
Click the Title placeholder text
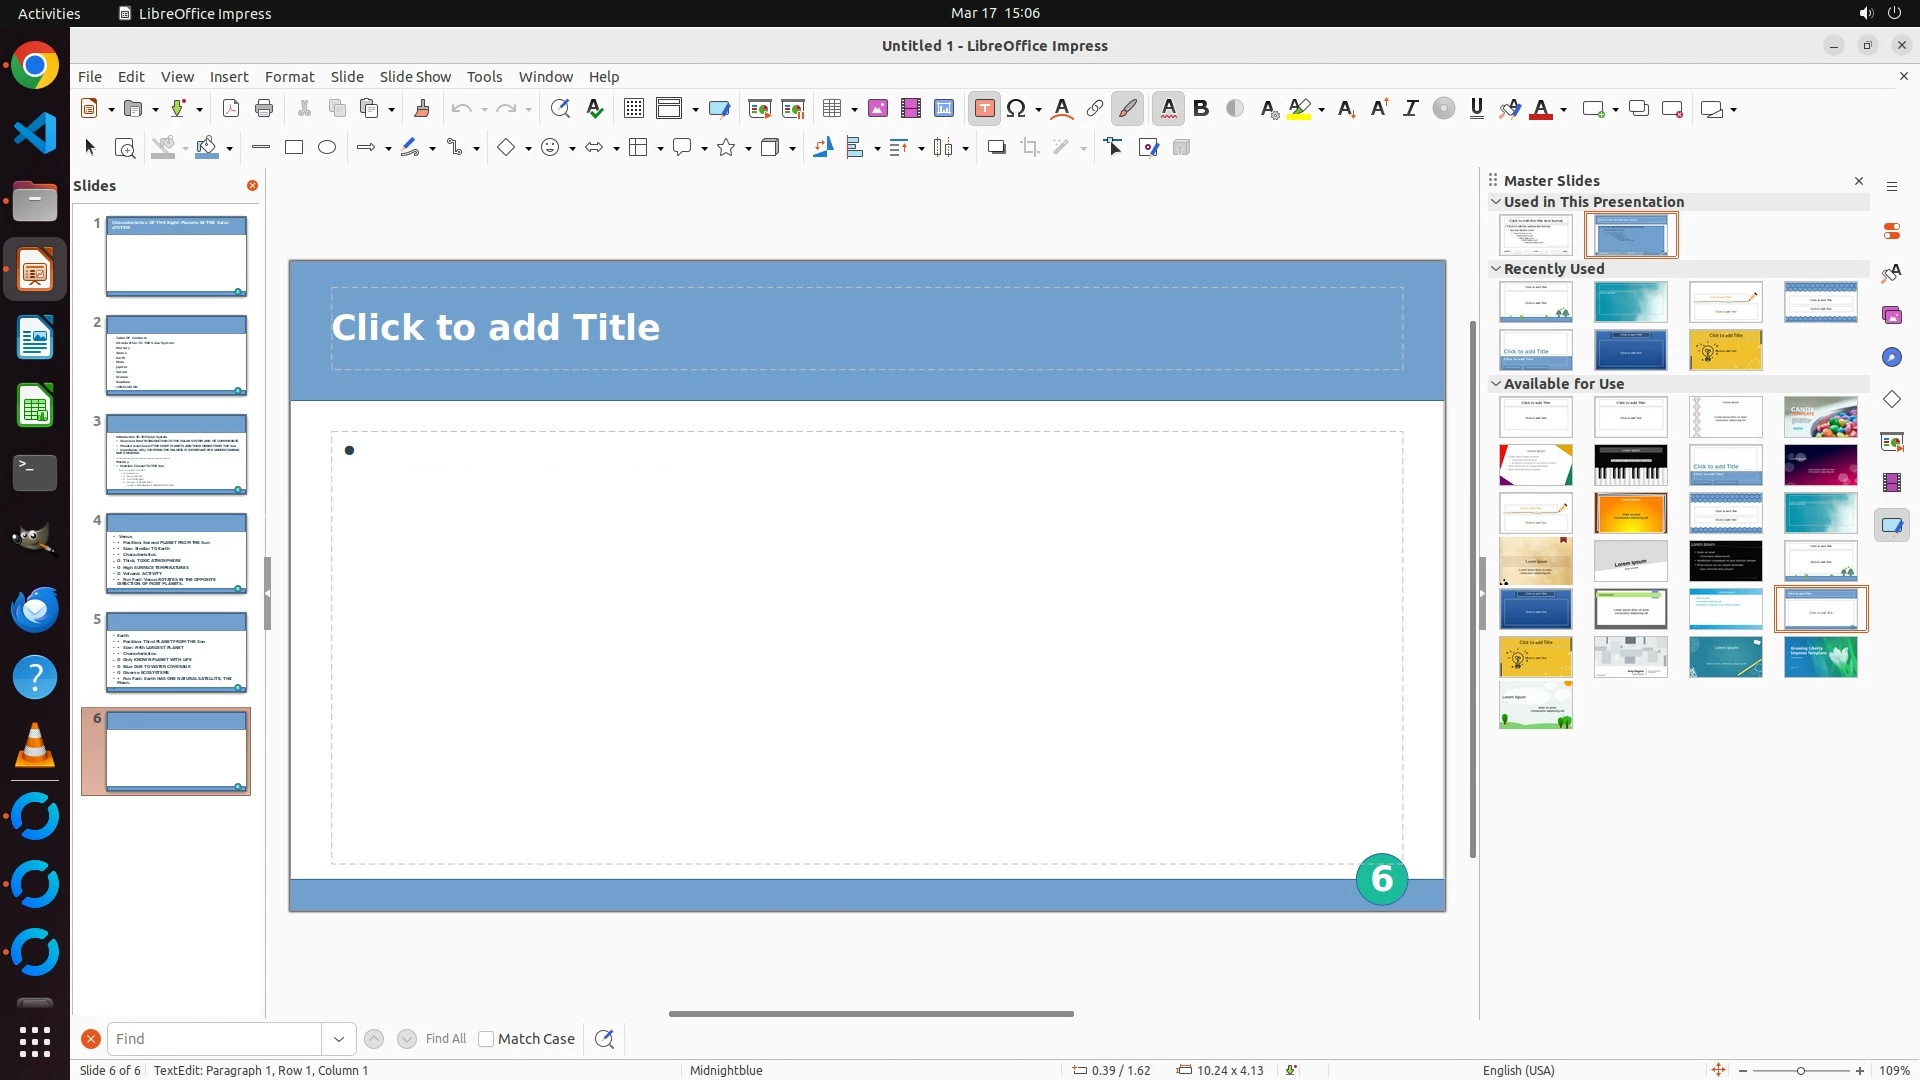[x=495, y=328]
